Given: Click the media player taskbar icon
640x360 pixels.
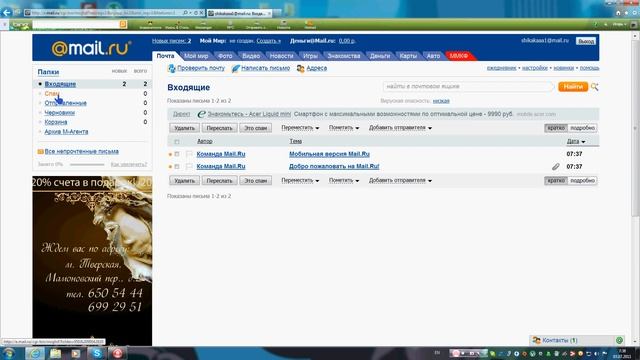Looking at the screenshot, I should [76, 353].
